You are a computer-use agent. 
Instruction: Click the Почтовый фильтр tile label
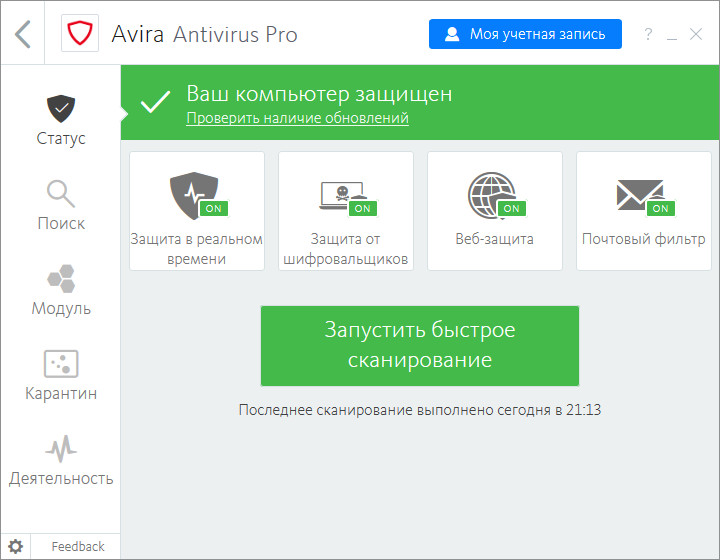click(x=643, y=239)
